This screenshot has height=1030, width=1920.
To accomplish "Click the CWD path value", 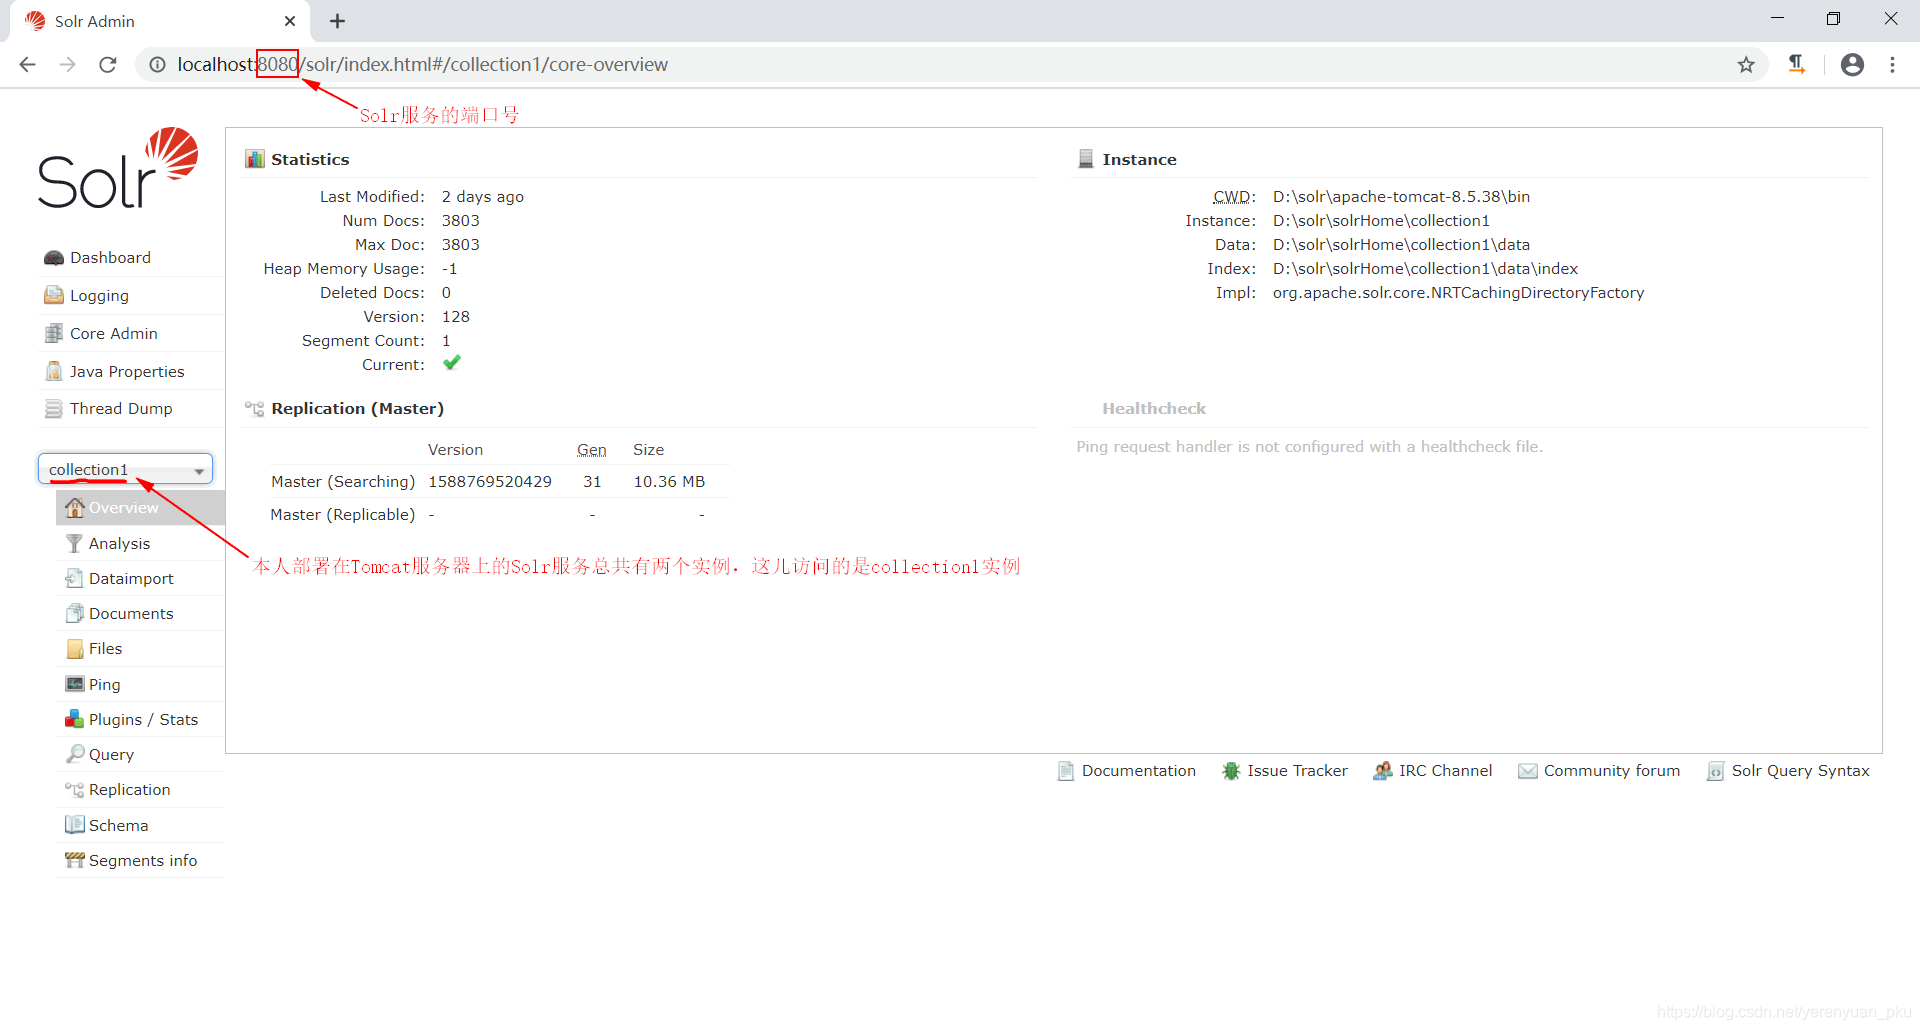I will click(x=1401, y=197).
